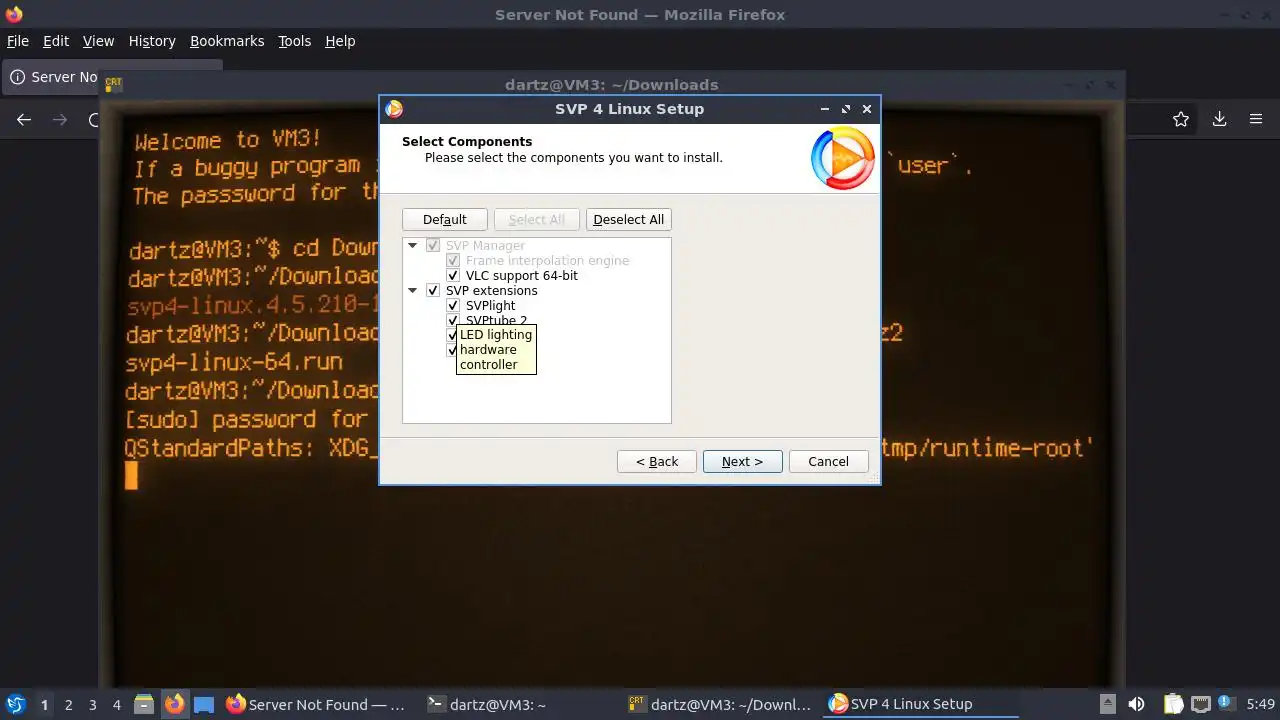This screenshot has width=1280, height=720.
Task: Click the network status tray icon
Action: pyautogui.click(x=1201, y=705)
